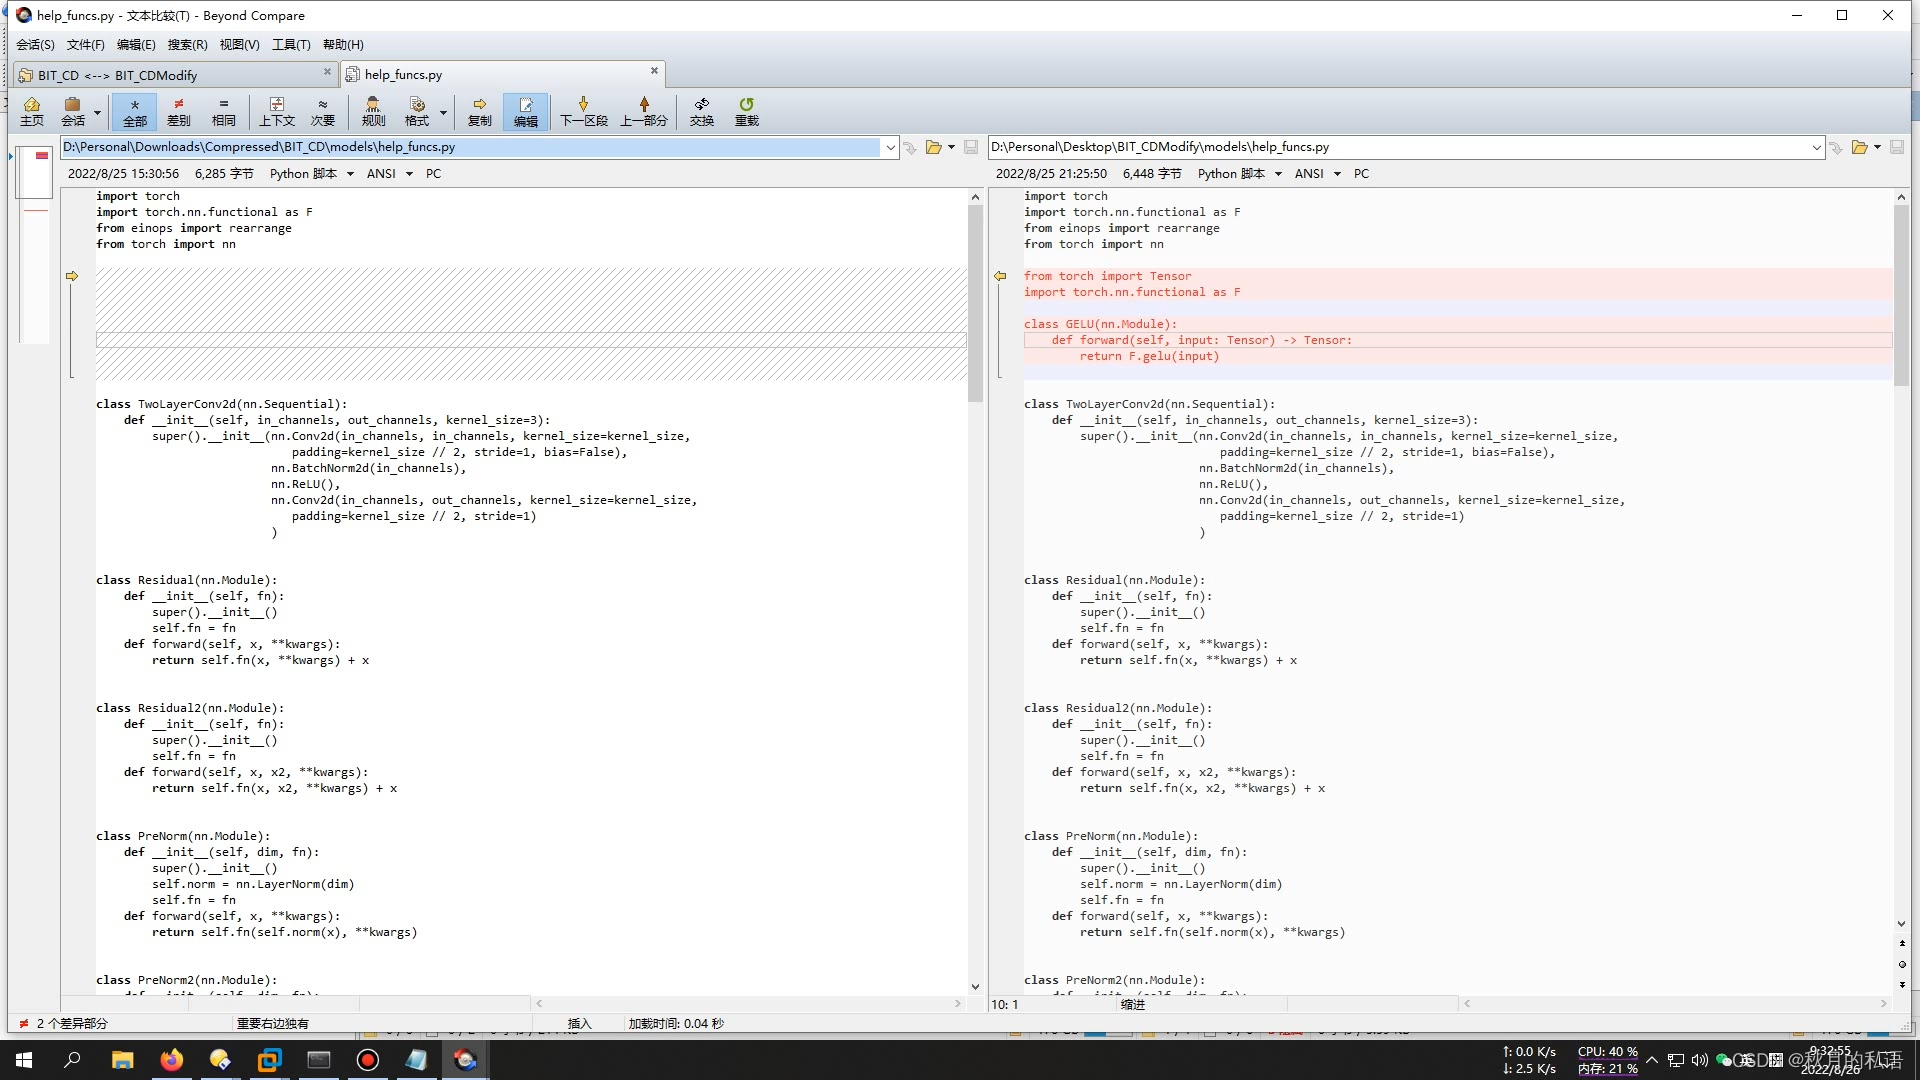Image resolution: width=1920 pixels, height=1080 pixels.
Task: Expand the right path history dropdown
Action: coord(1817,147)
